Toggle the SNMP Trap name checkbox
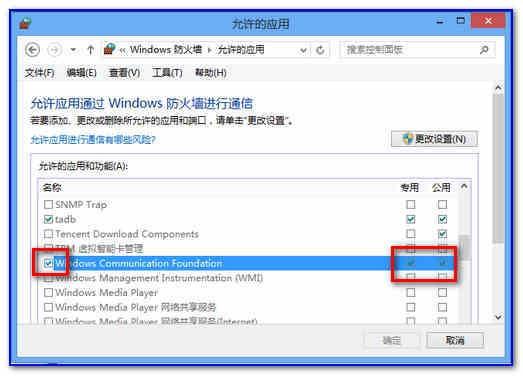This screenshot has width=523, height=376. pos(48,204)
